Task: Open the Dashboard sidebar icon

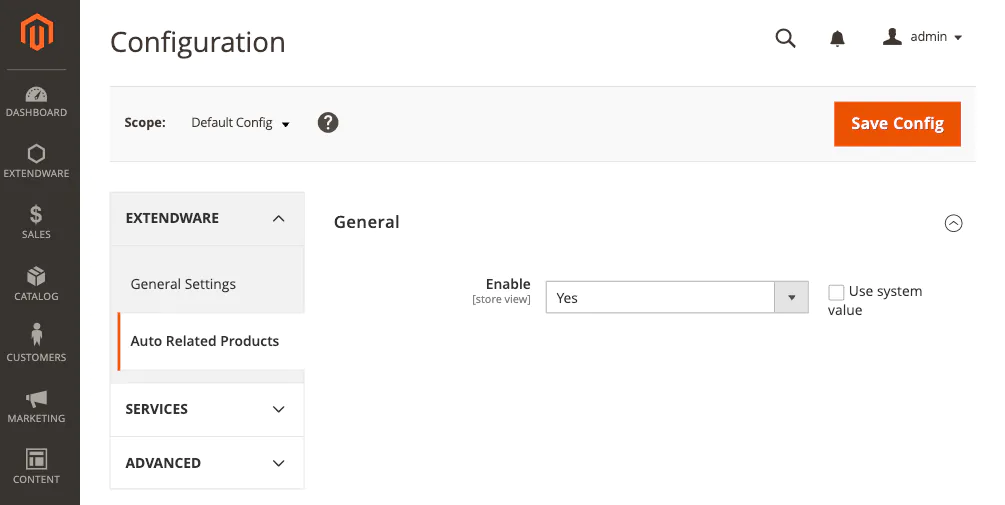Action: coord(37,95)
